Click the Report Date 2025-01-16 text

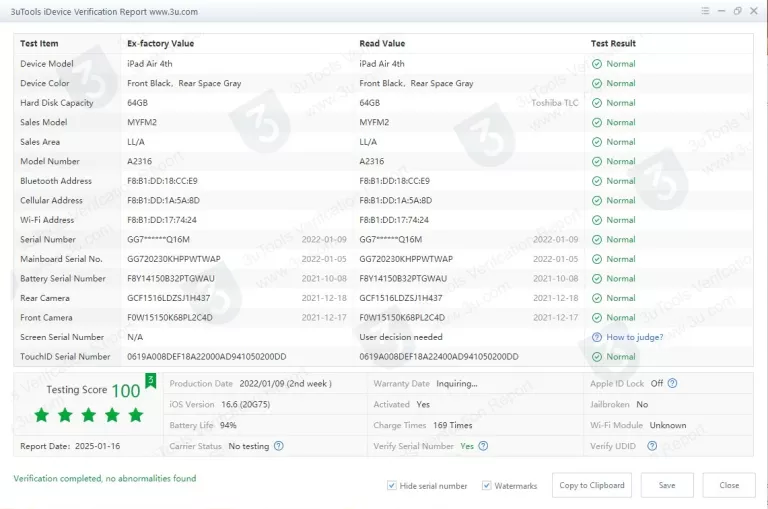[x=70, y=446]
